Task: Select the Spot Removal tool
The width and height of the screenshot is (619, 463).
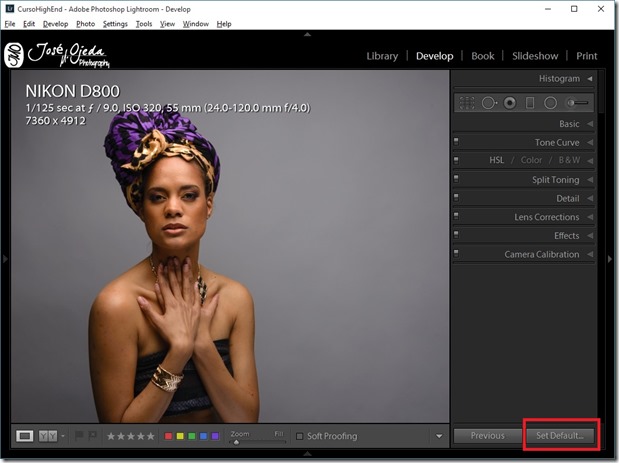Action: click(x=489, y=103)
